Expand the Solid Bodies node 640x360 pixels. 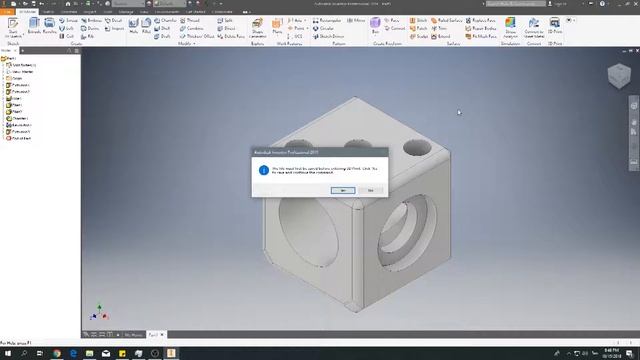pos(3,65)
